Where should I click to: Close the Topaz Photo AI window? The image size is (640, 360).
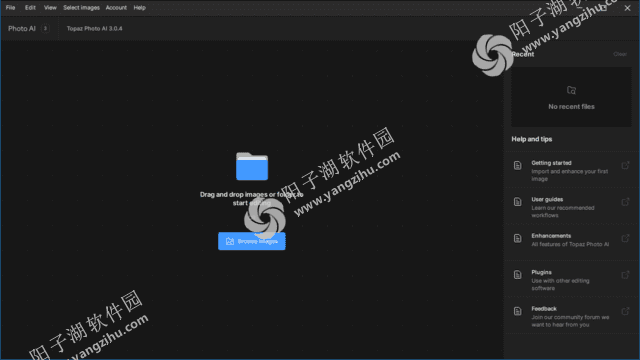point(627,8)
